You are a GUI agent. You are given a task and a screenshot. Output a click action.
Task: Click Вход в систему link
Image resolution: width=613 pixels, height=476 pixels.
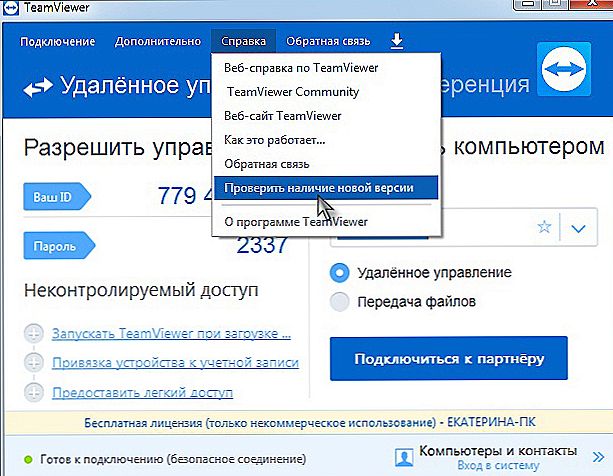click(498, 465)
